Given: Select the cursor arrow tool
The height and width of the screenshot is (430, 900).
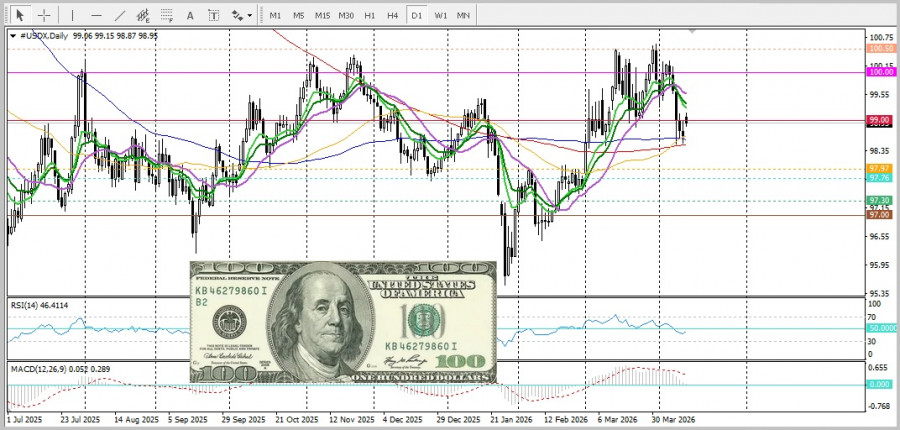Looking at the screenshot, I should click(21, 16).
